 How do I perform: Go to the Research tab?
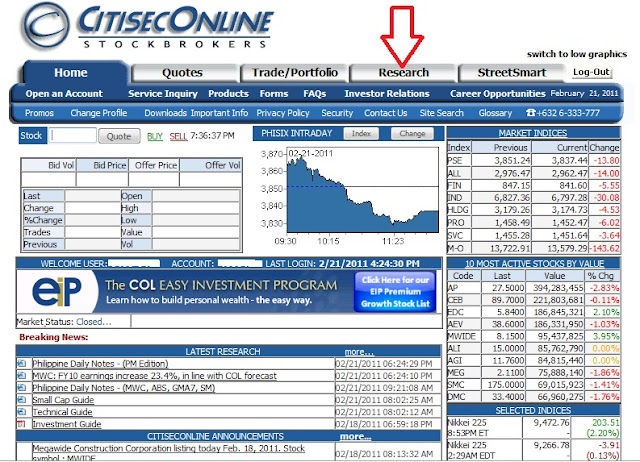click(404, 73)
